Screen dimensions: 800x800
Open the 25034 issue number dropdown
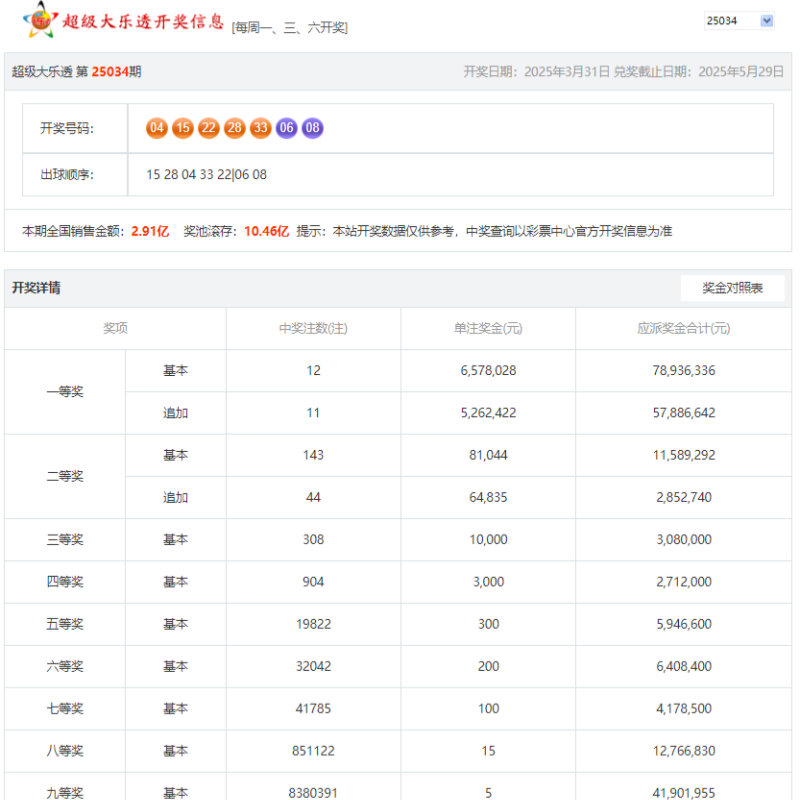(x=739, y=20)
